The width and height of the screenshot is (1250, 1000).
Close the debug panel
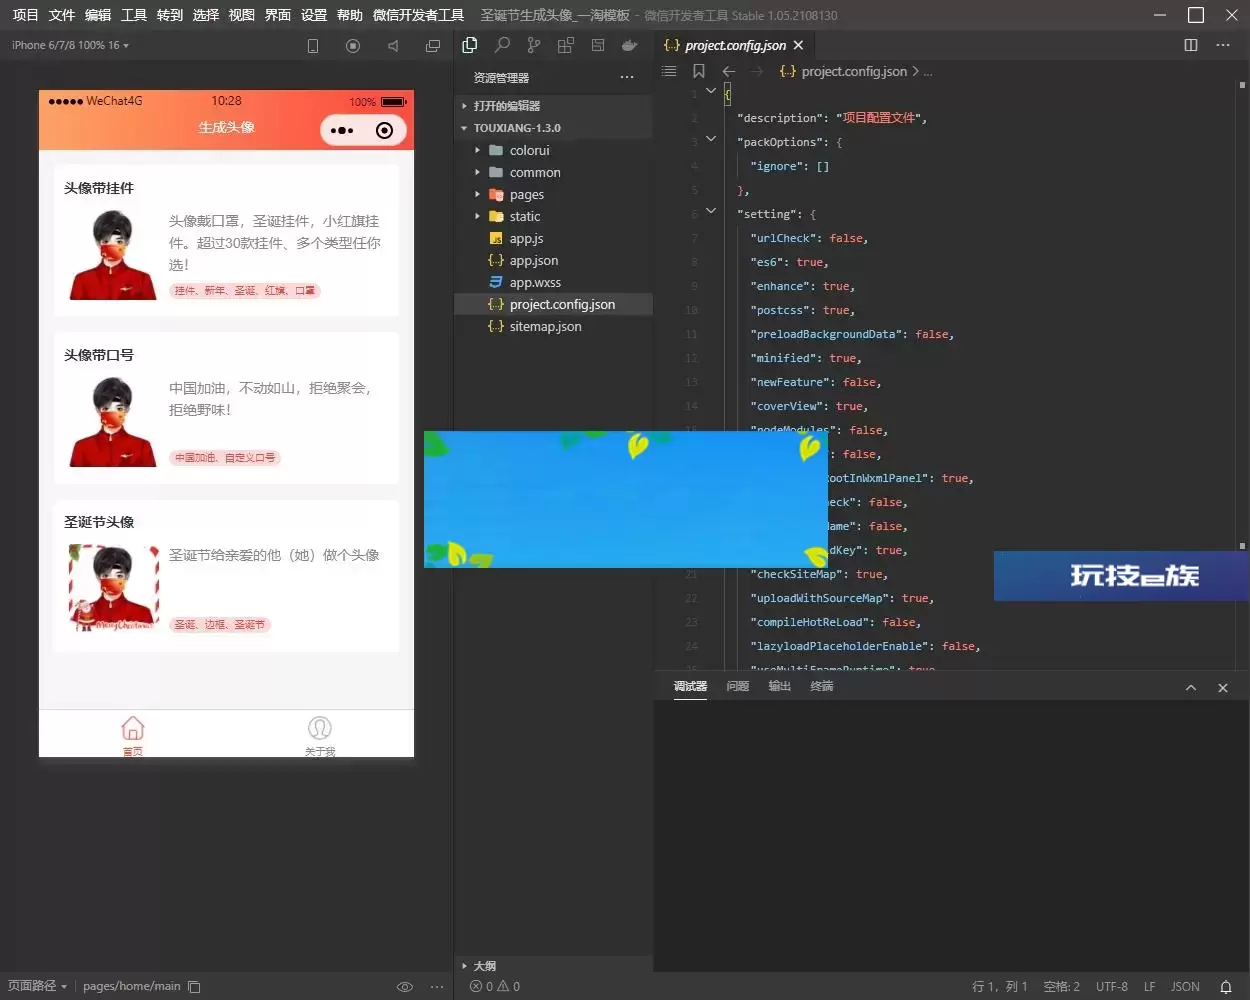1223,688
